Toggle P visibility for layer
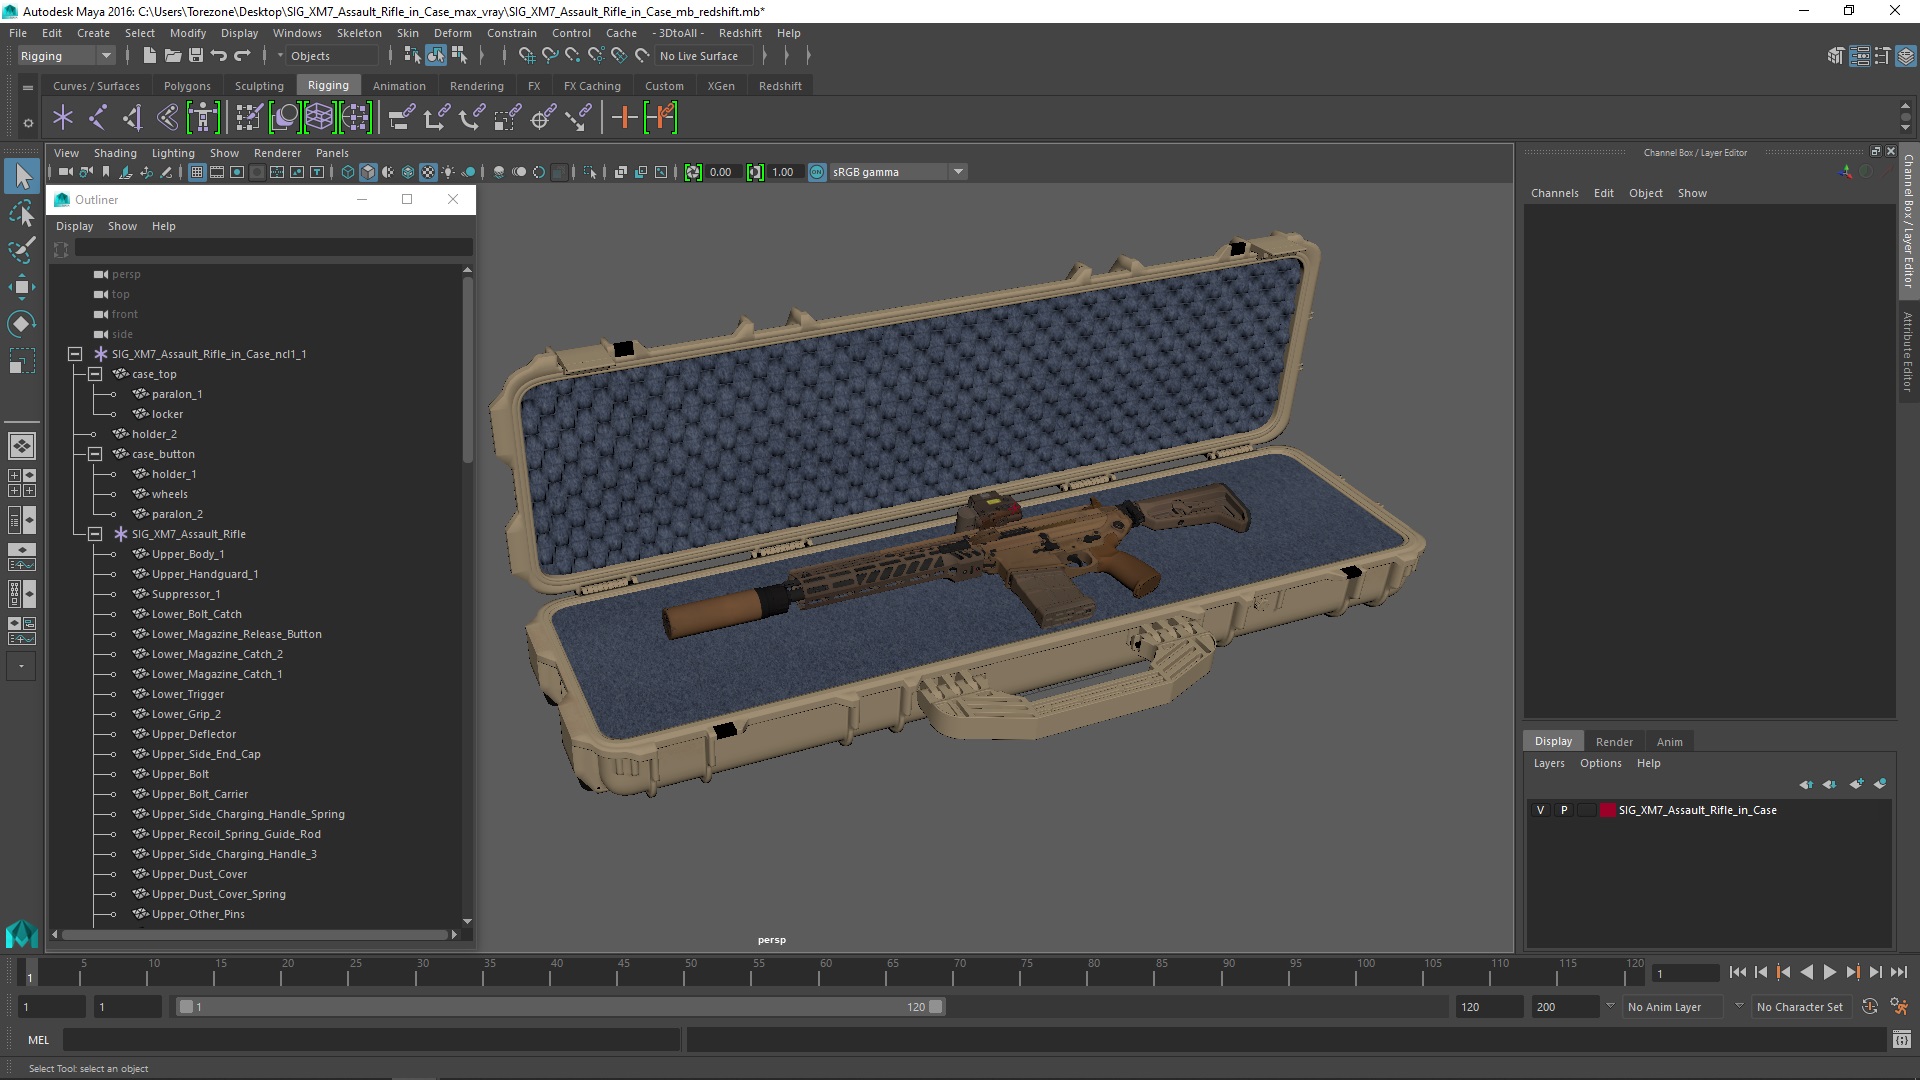Screen dimensions: 1920x1080 tap(1563, 810)
